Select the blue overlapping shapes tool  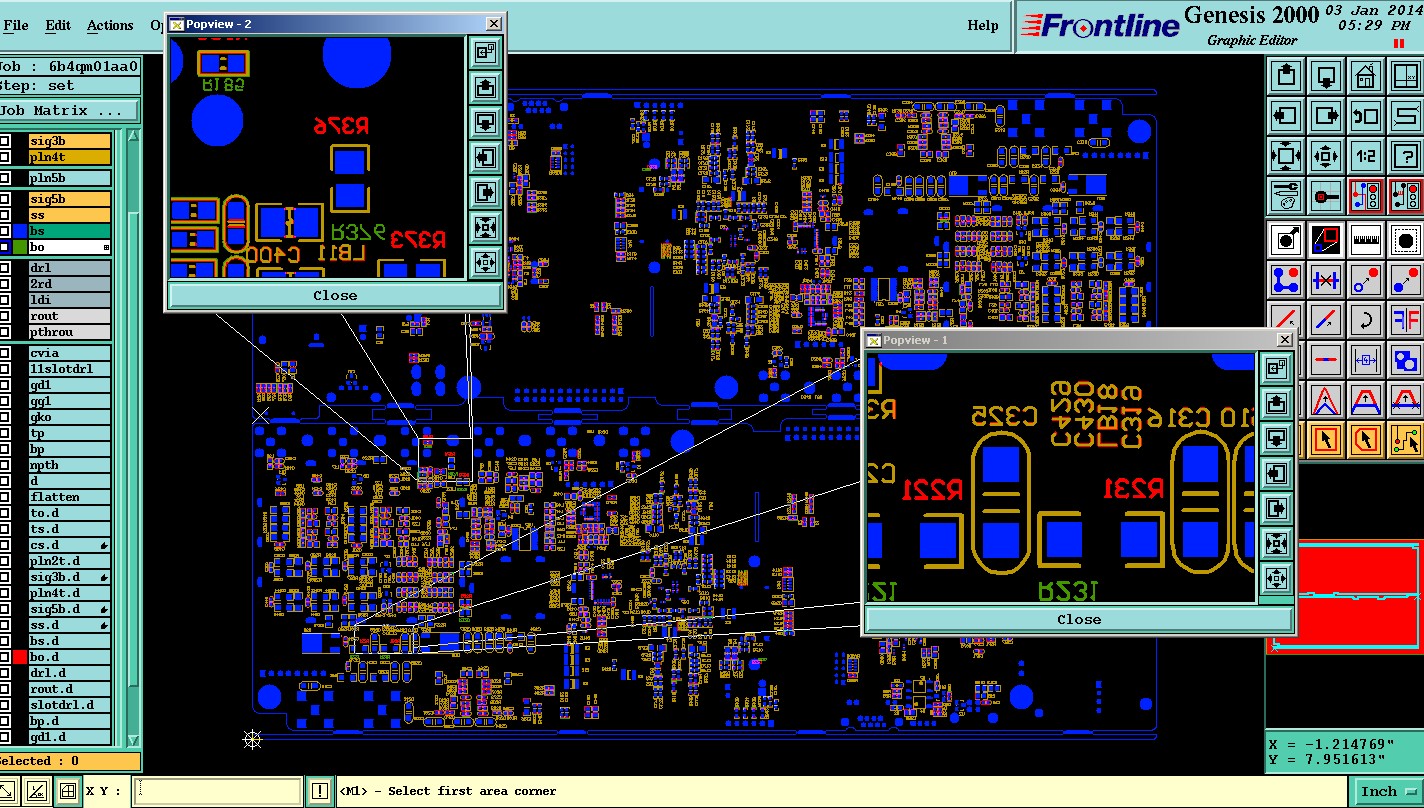coord(1405,360)
